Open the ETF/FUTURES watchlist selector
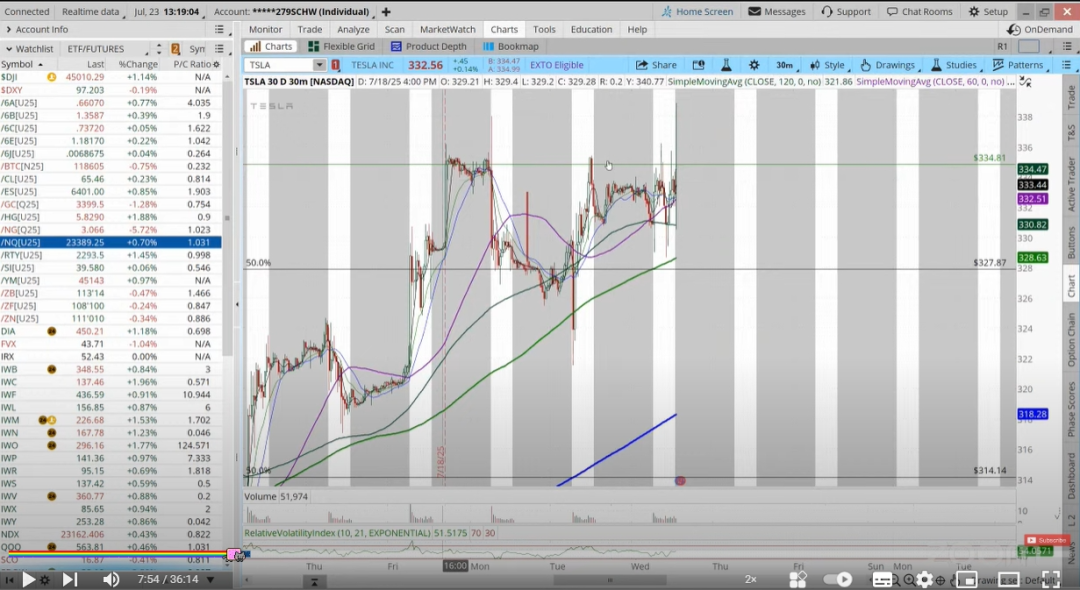 click(106, 49)
